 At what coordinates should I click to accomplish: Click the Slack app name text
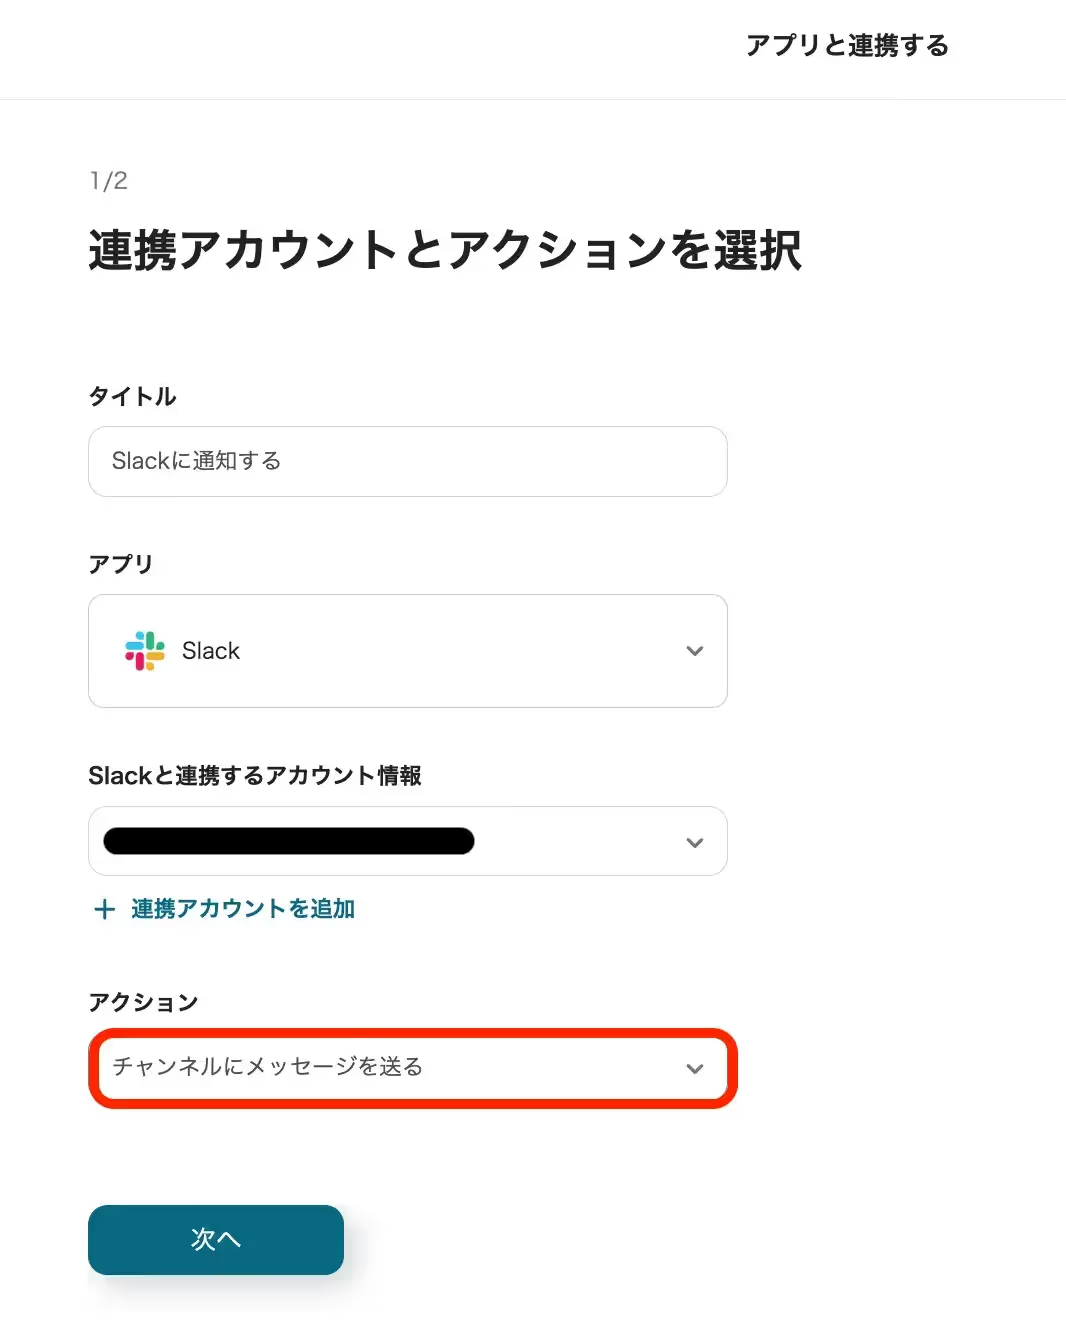[x=211, y=651]
